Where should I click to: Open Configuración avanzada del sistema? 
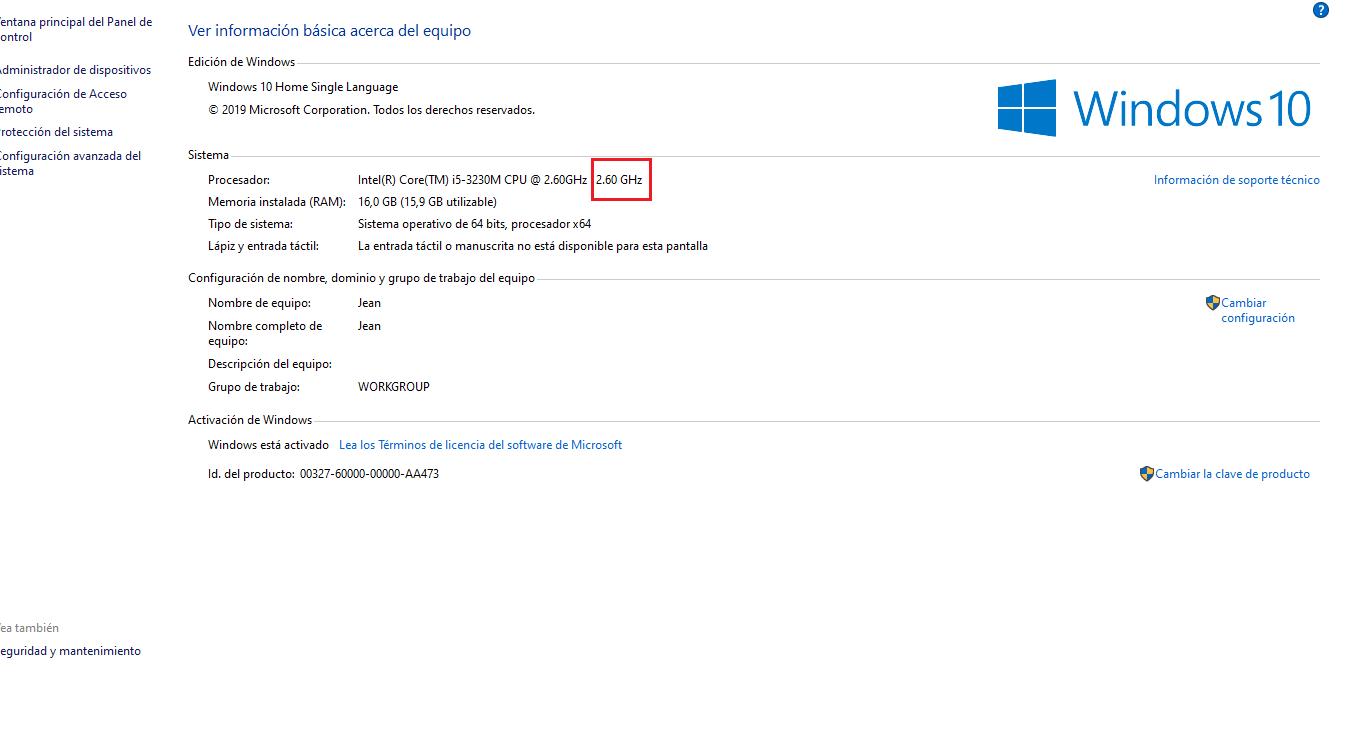(71, 163)
